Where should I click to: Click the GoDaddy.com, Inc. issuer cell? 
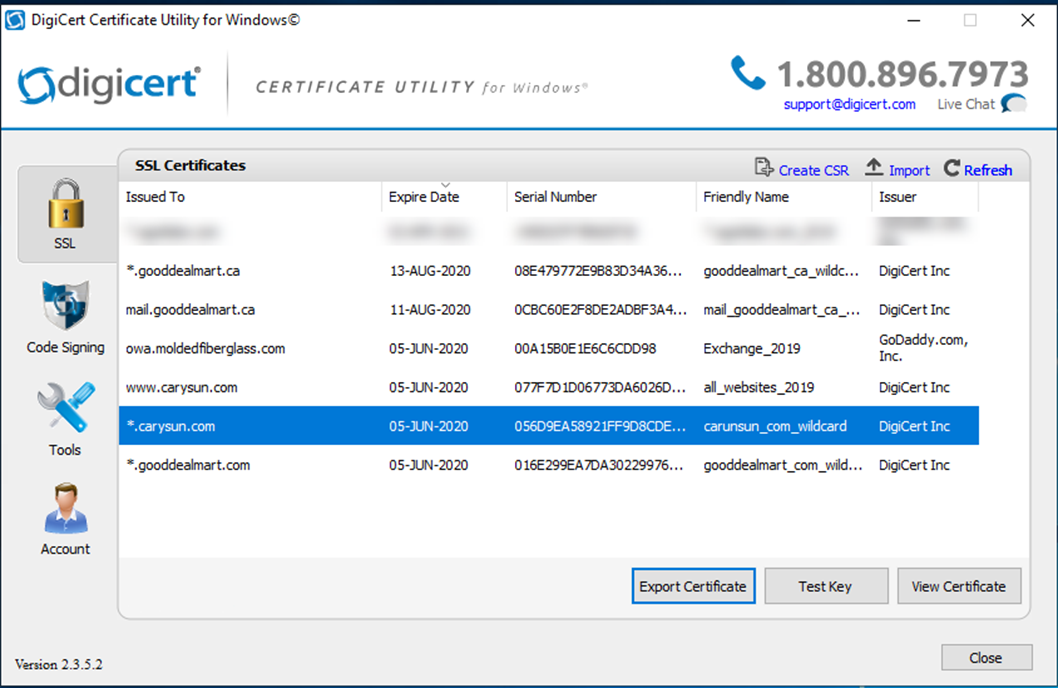(x=923, y=348)
